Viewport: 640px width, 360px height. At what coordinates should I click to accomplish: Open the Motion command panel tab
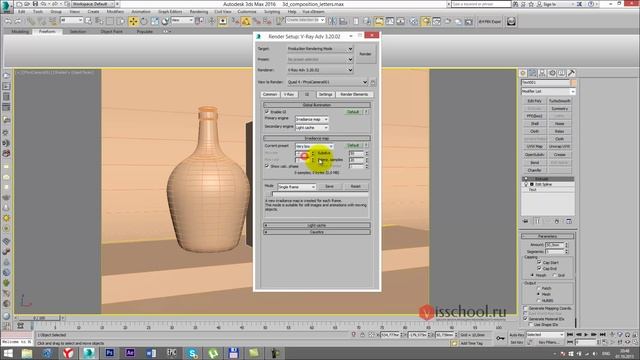[x=552, y=73]
